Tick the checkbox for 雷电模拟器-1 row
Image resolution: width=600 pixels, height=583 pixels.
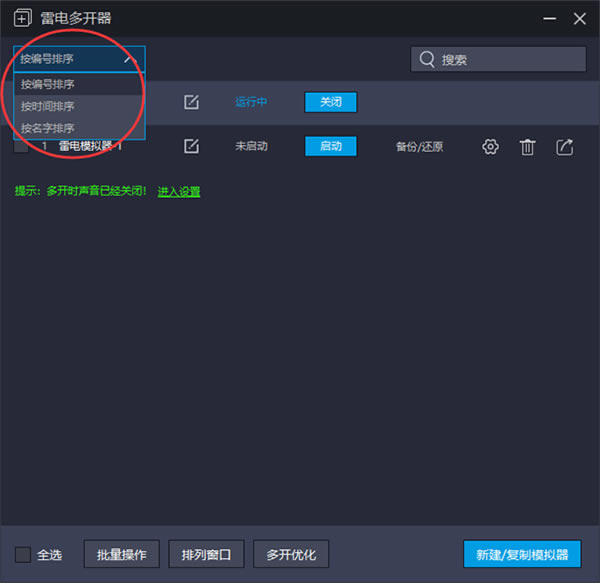(21, 146)
